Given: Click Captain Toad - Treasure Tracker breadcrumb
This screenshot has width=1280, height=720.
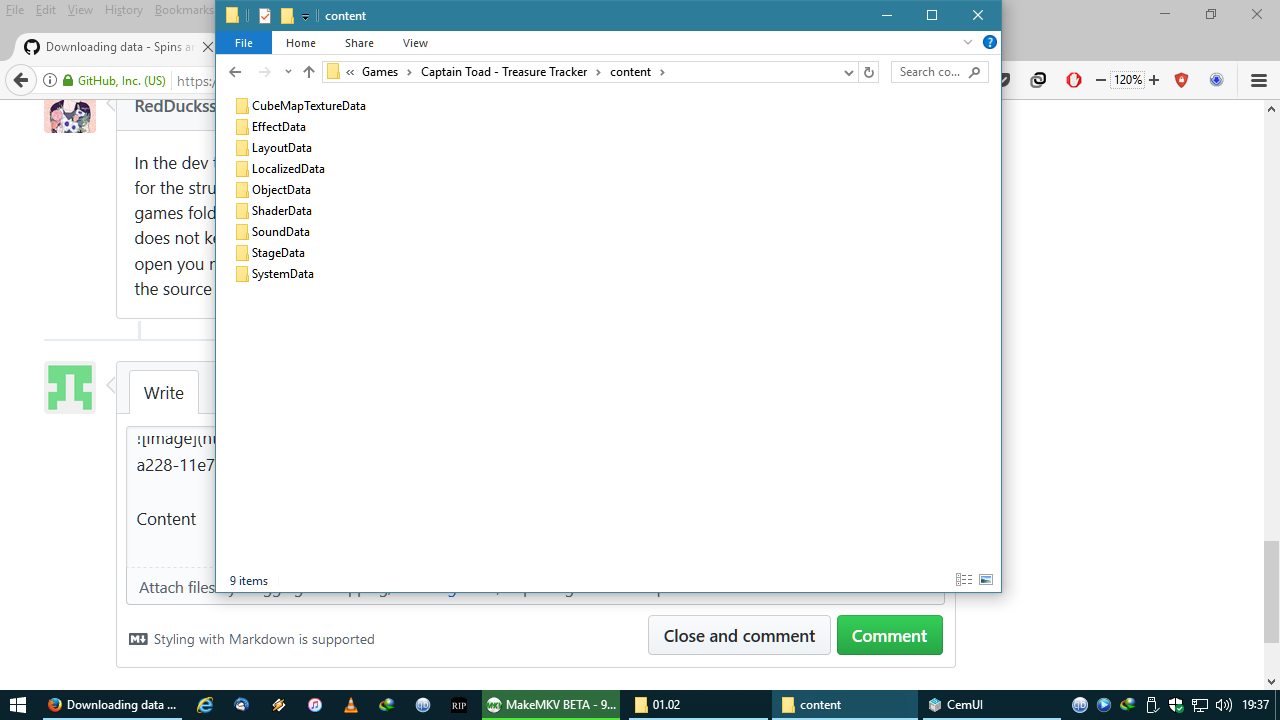Looking at the screenshot, I should [504, 72].
